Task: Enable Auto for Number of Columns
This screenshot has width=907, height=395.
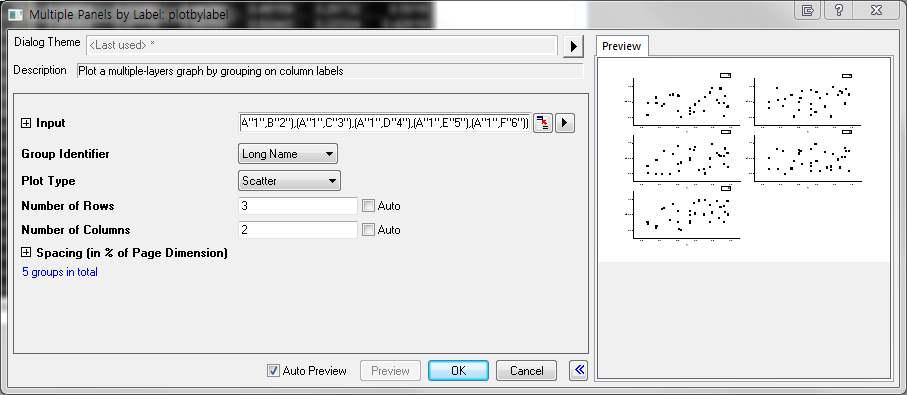Action: click(x=368, y=230)
